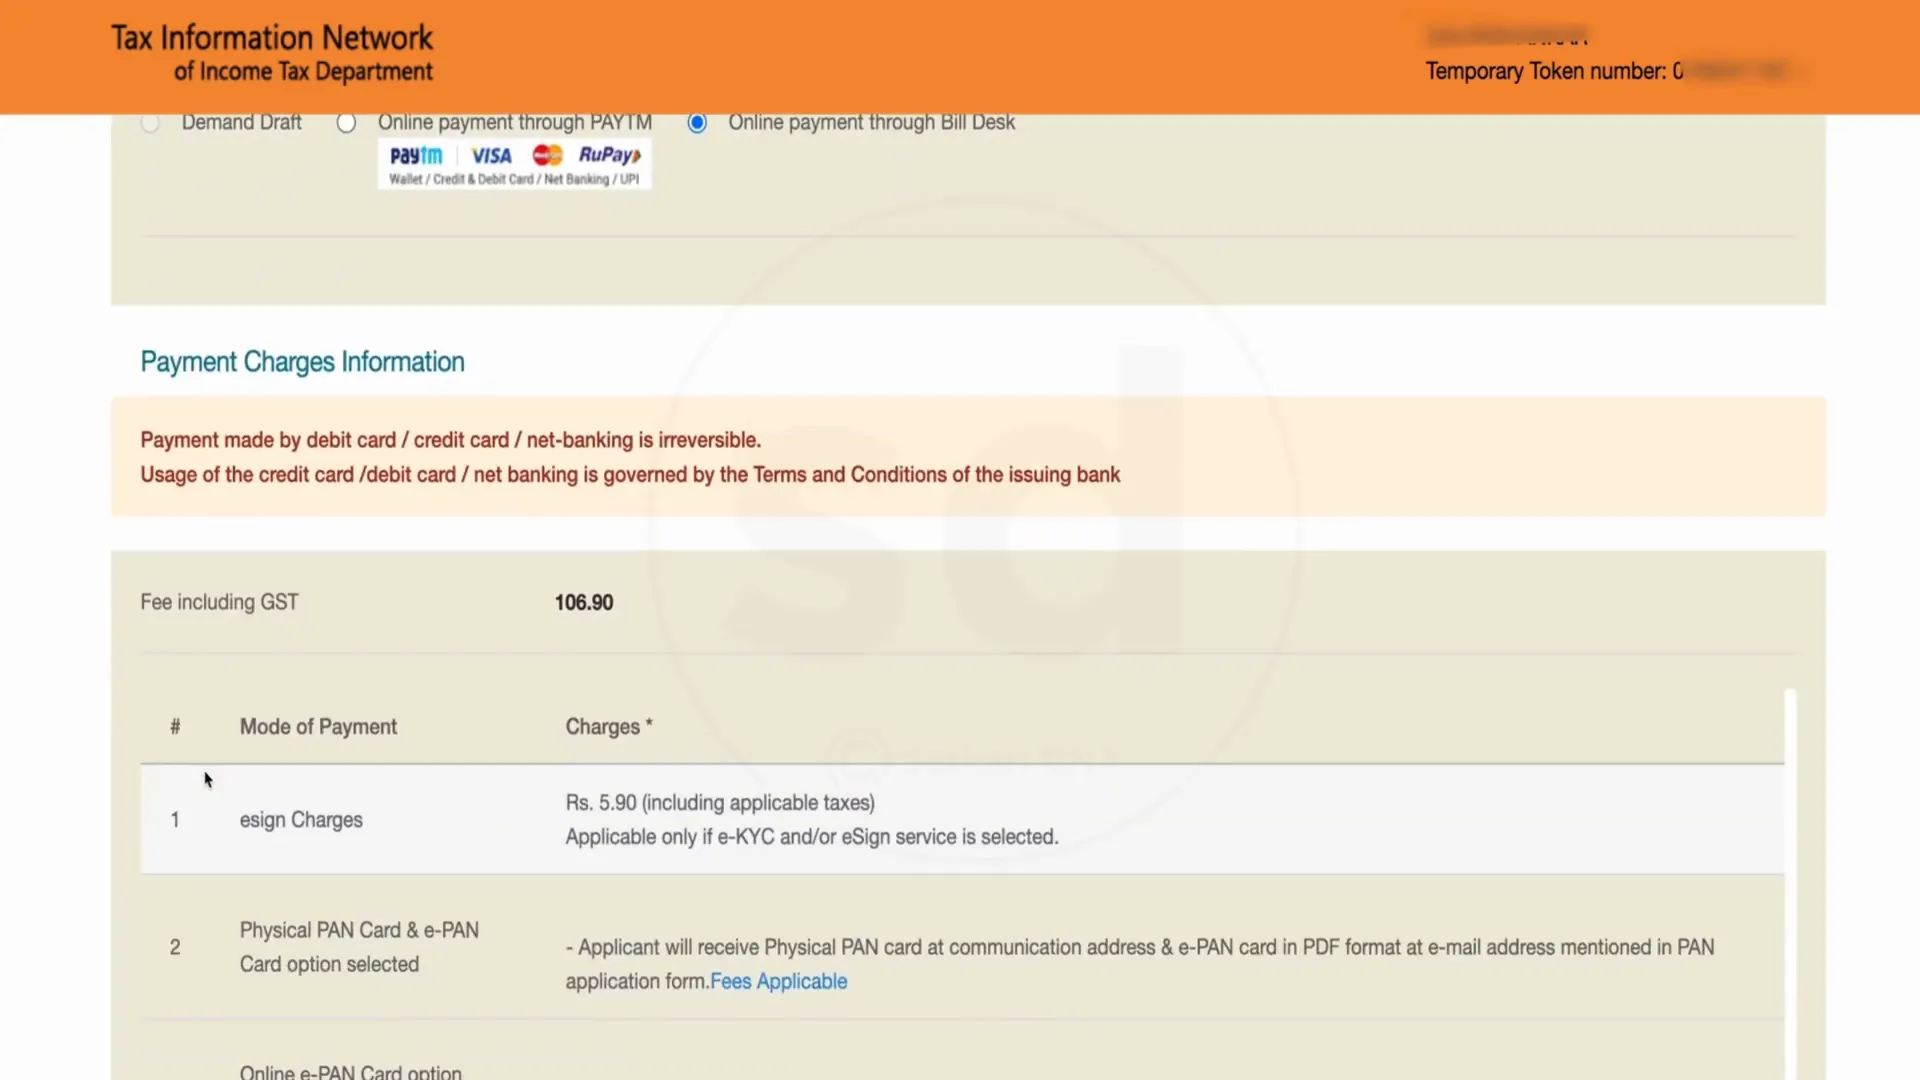Screen dimensions: 1920x1080
Task: Click the 'Charges *' column header
Action: [609, 727]
